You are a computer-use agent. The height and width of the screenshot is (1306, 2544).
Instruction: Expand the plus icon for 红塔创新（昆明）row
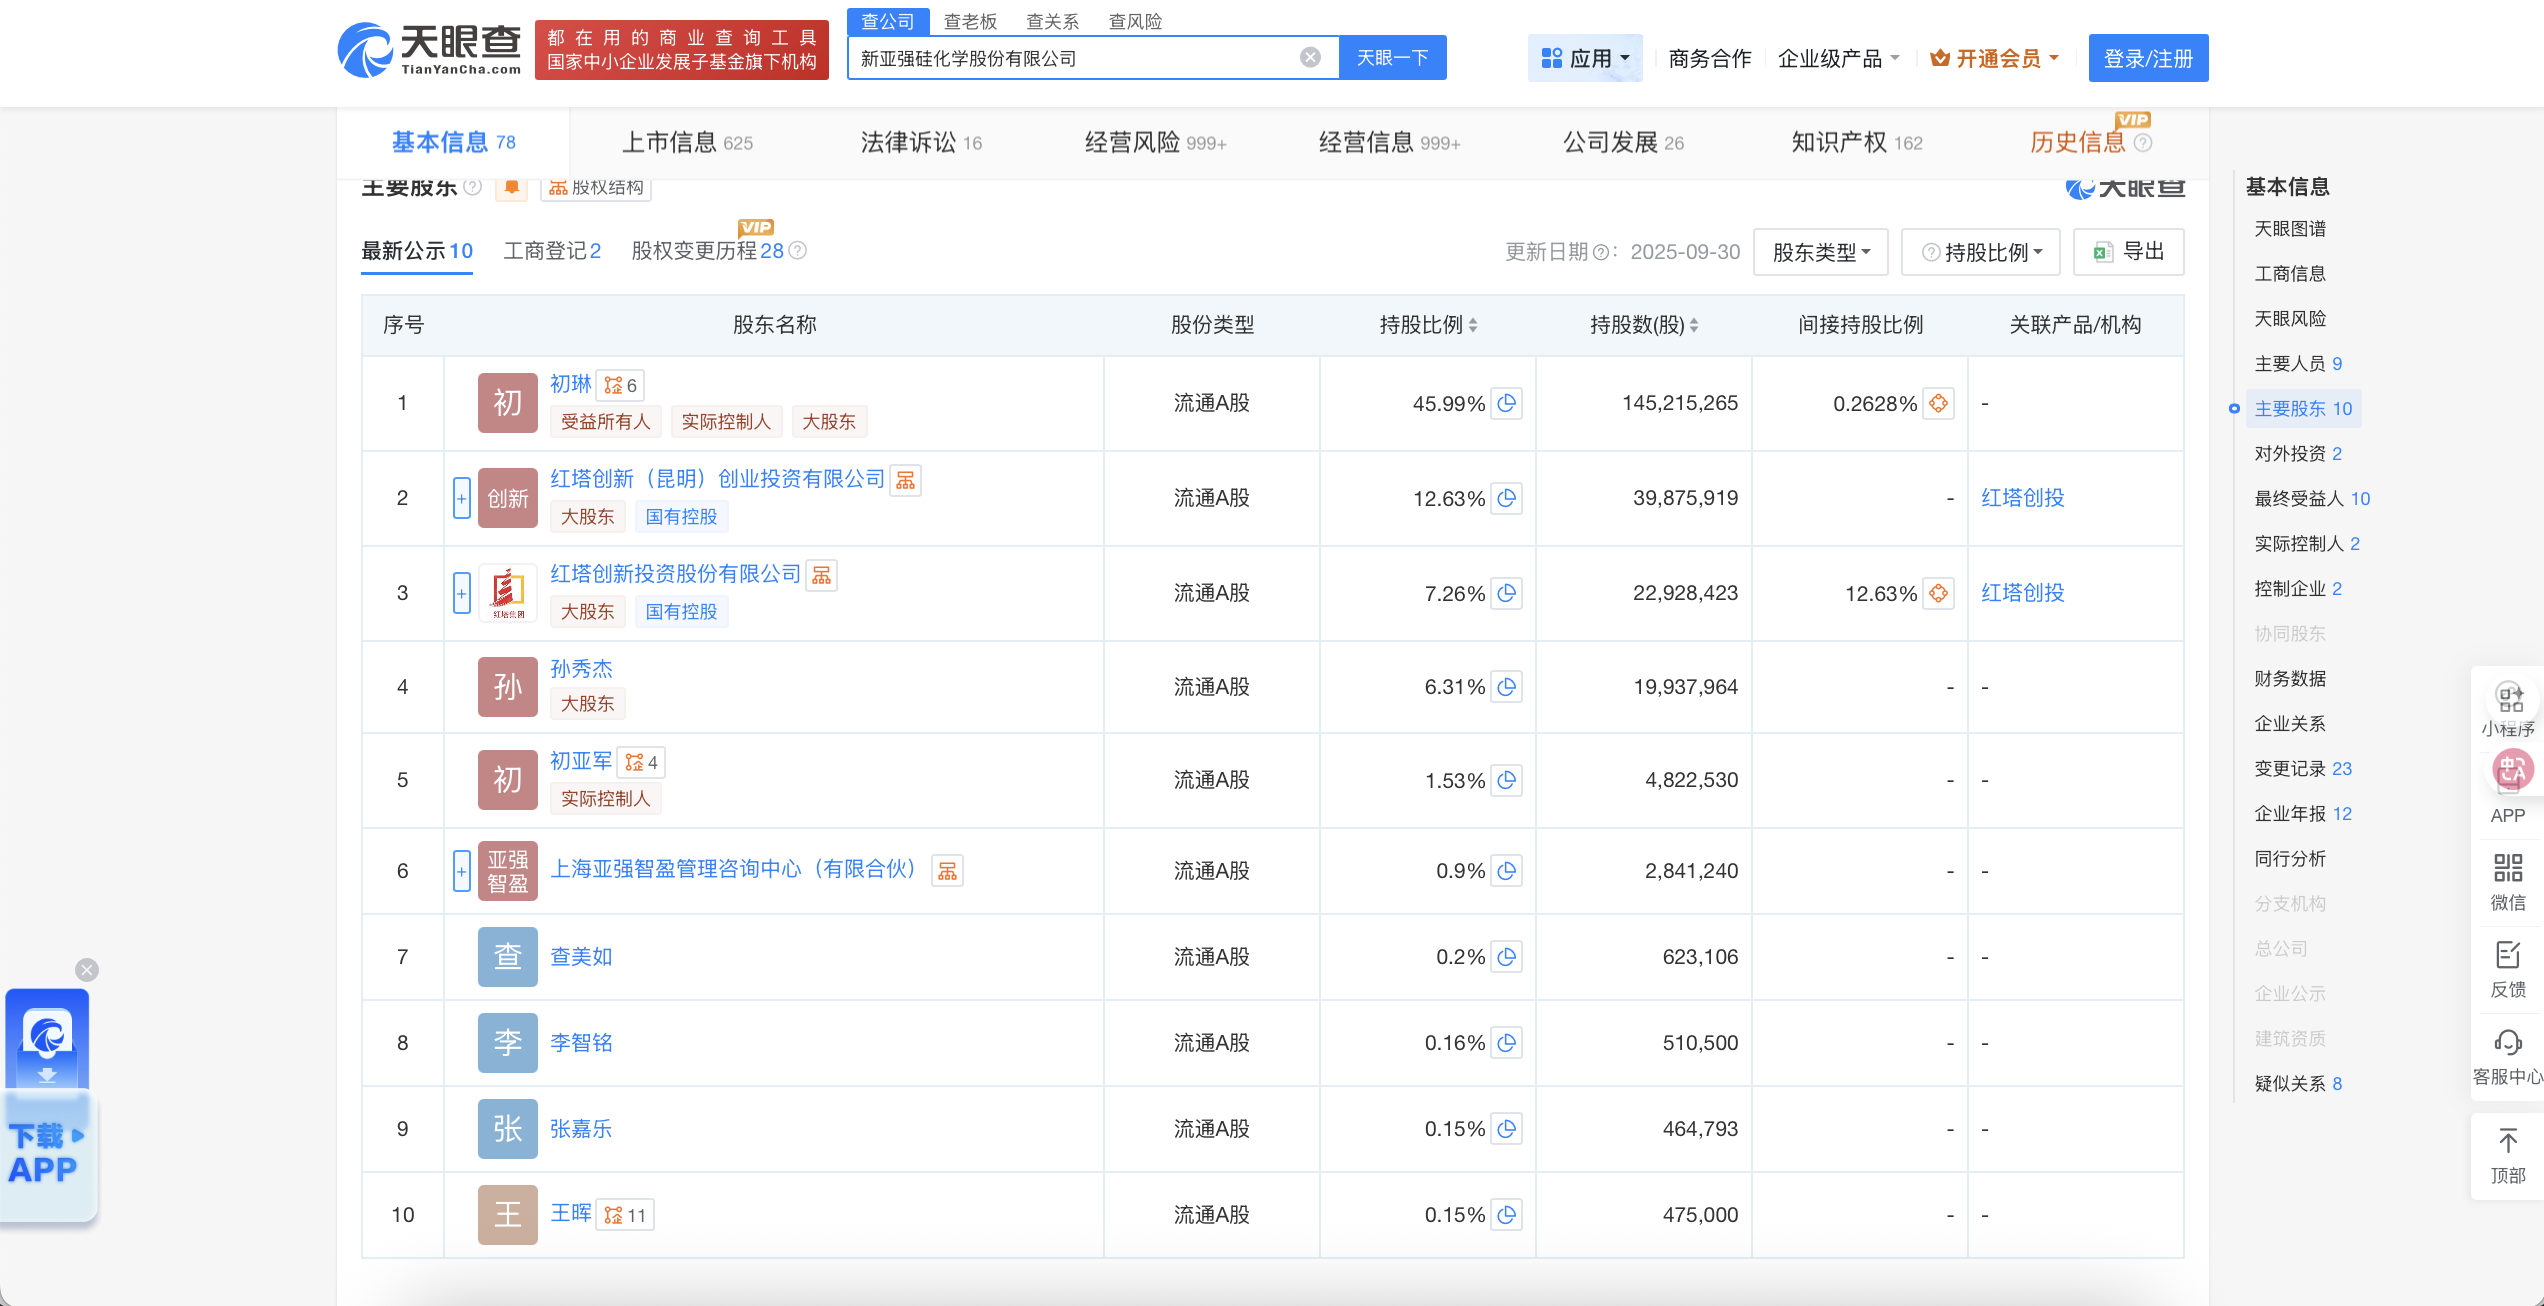(x=462, y=497)
